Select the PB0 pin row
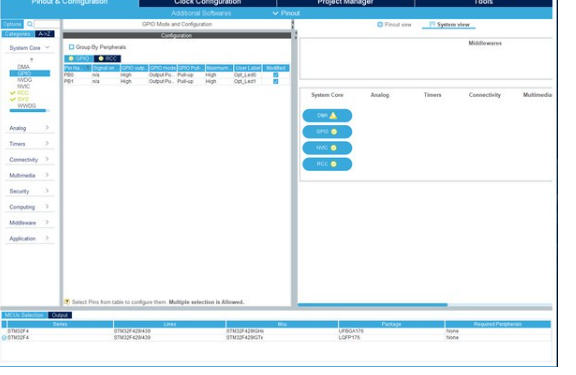The width and height of the screenshot is (576, 375). pos(176,75)
